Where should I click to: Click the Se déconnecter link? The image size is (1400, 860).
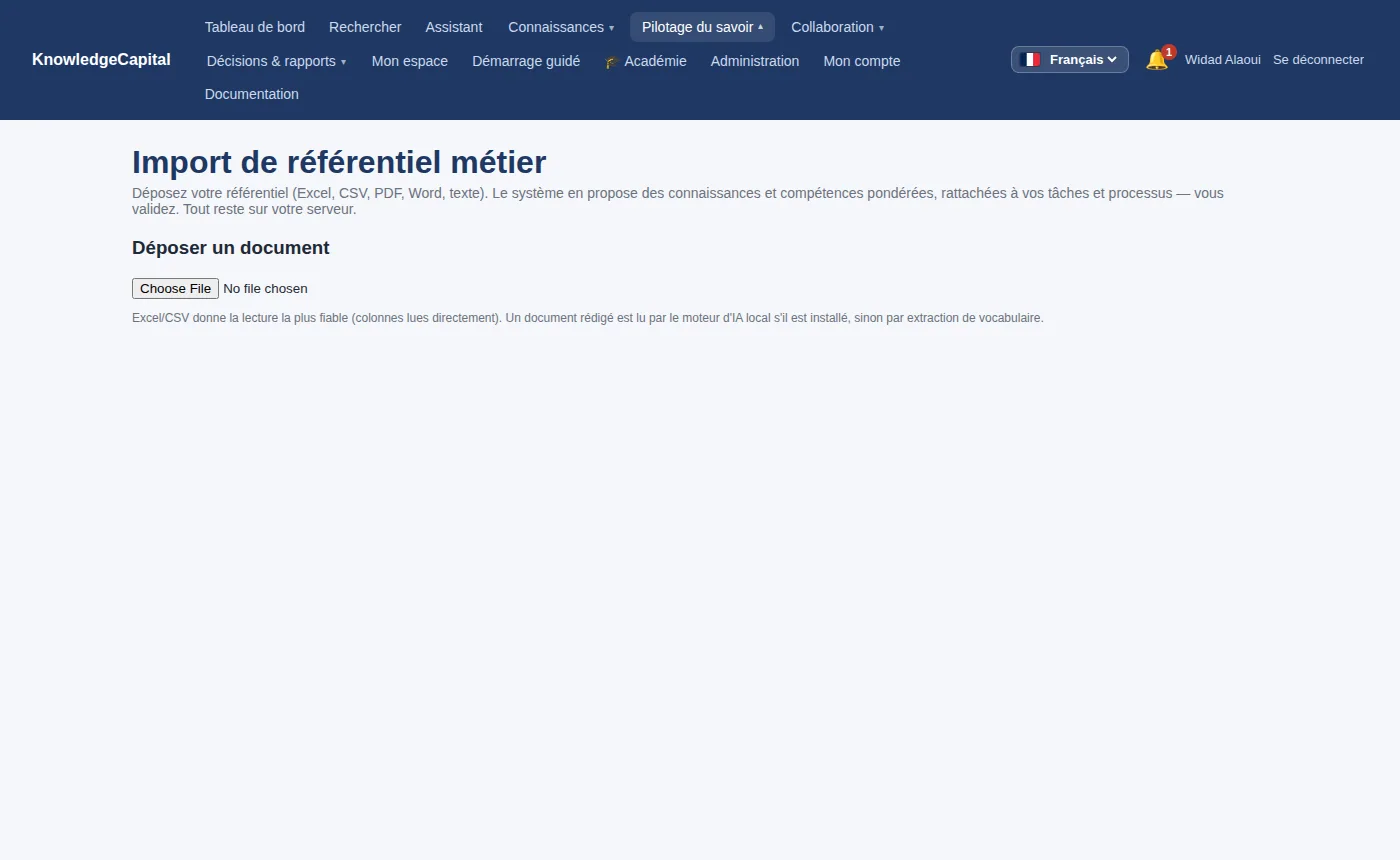pyautogui.click(x=1318, y=60)
